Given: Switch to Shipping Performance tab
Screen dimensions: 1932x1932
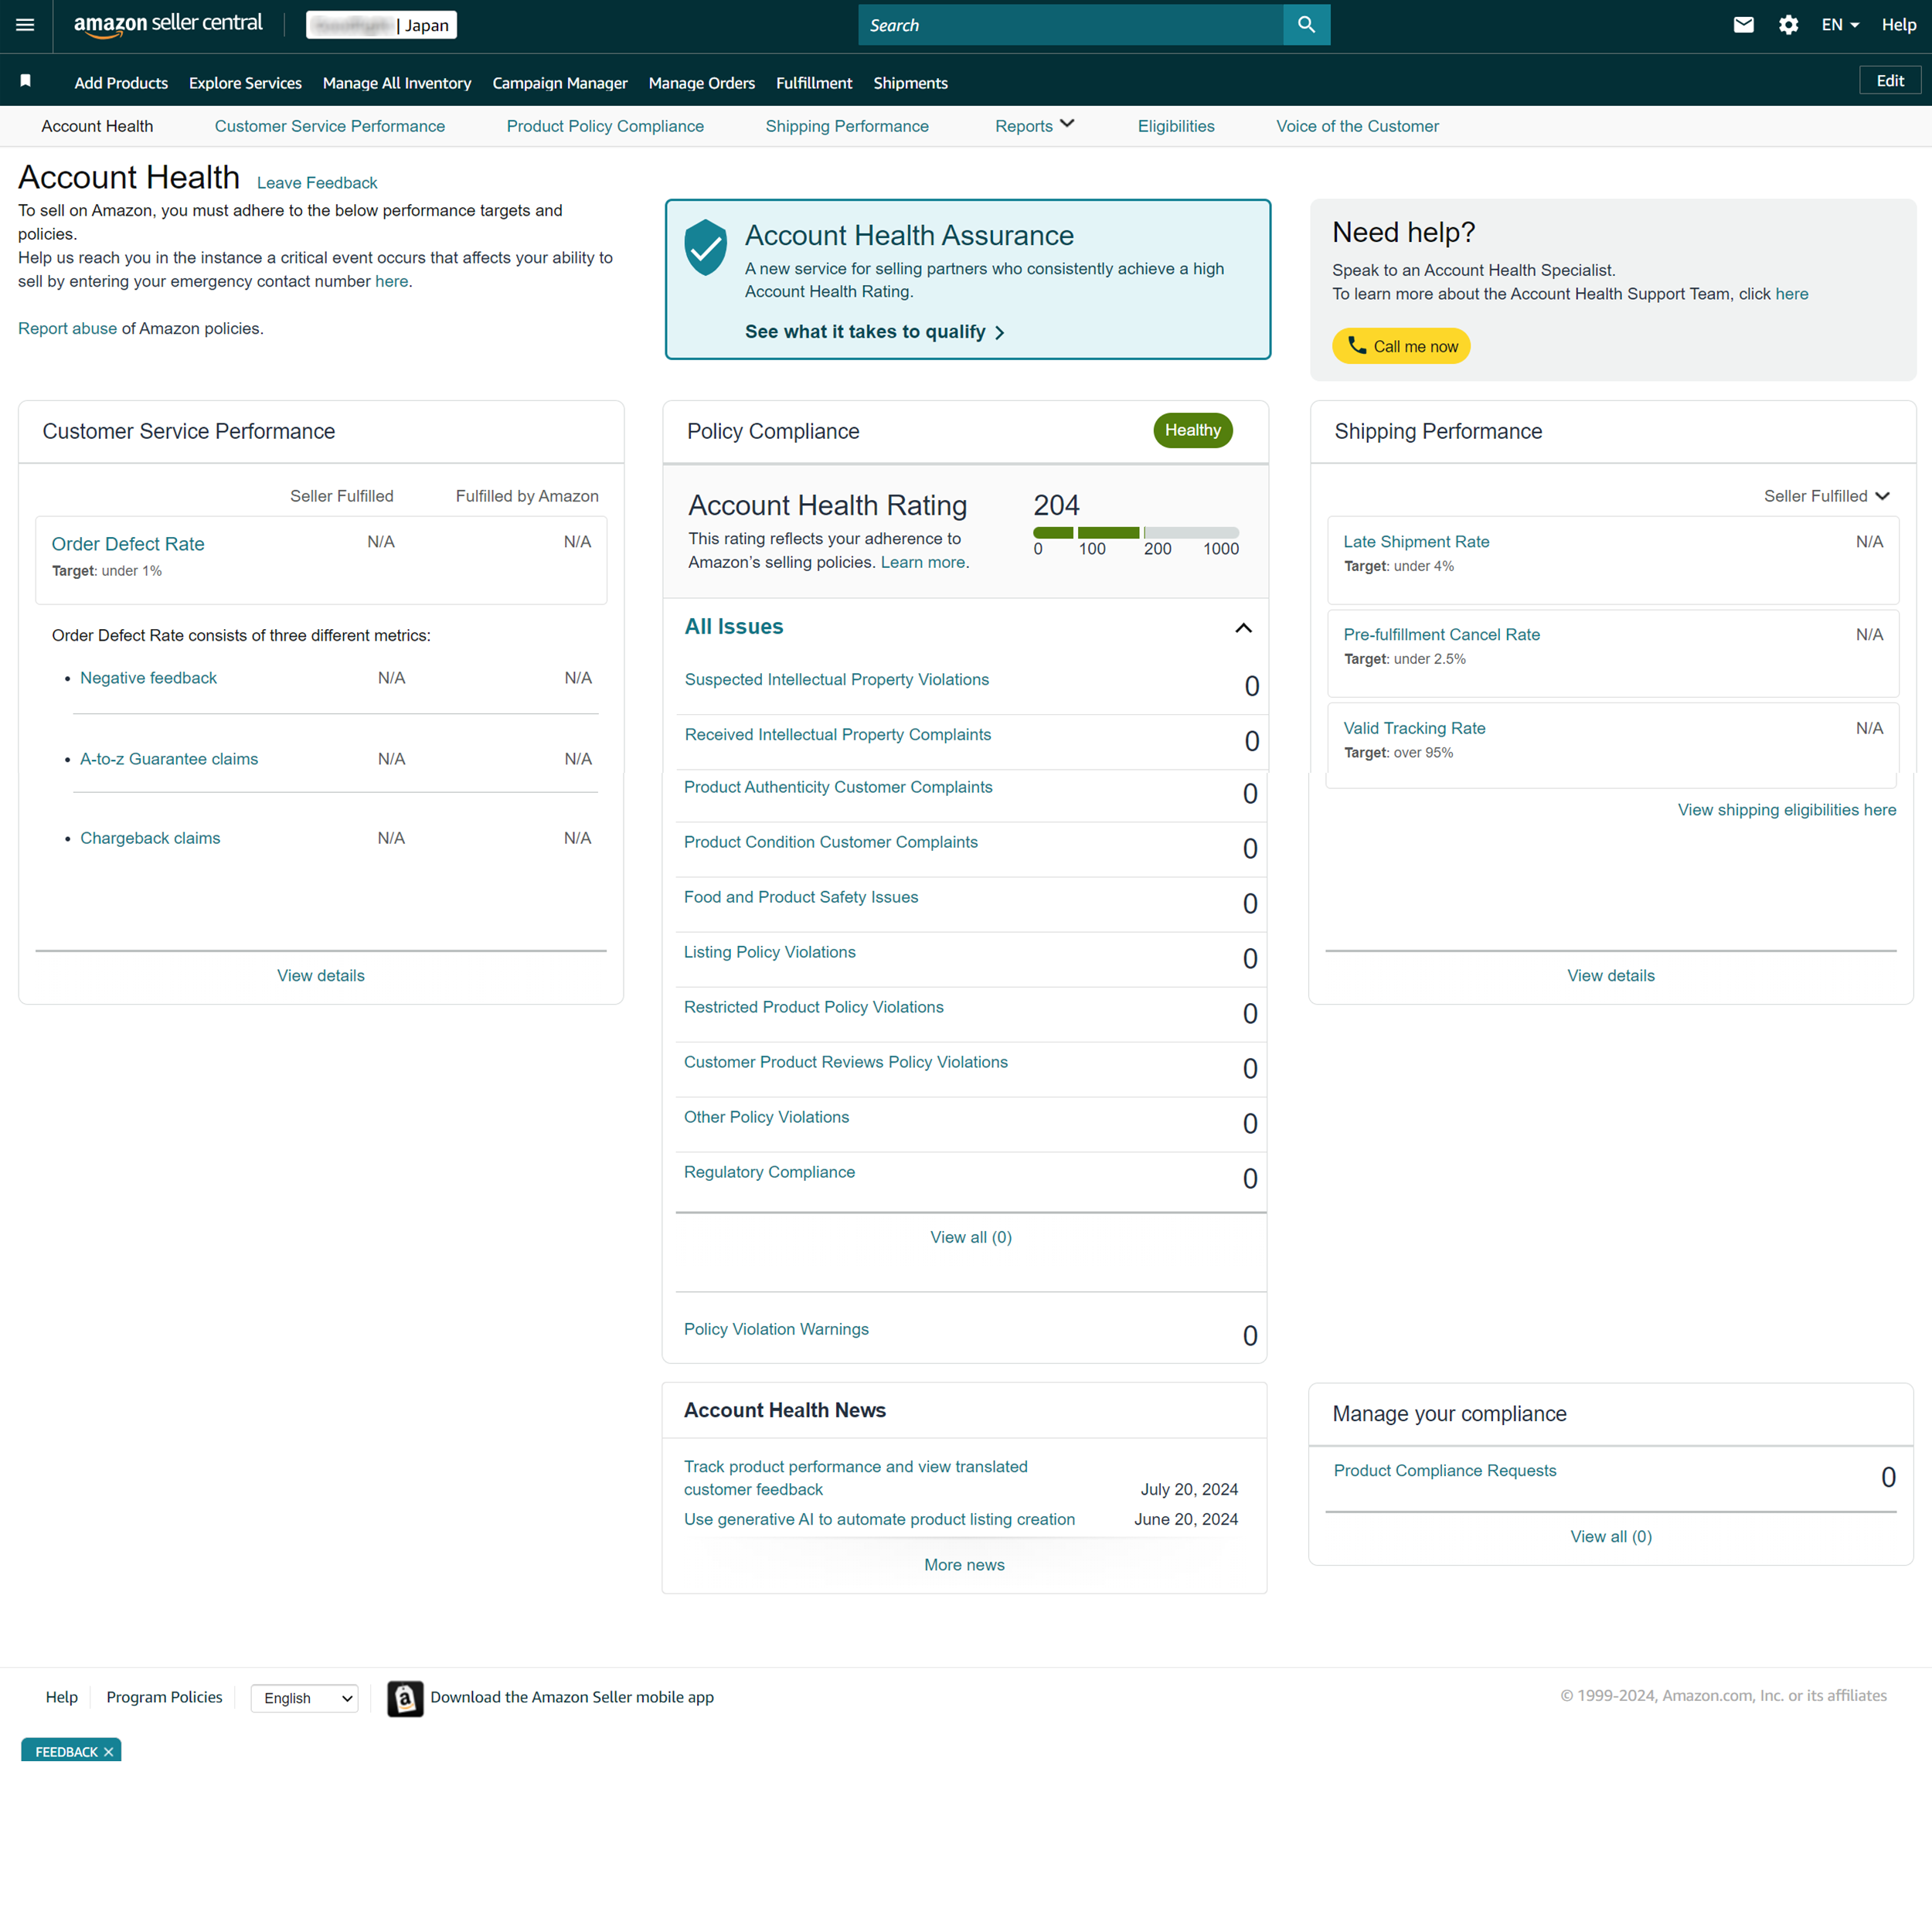Looking at the screenshot, I should pos(847,126).
